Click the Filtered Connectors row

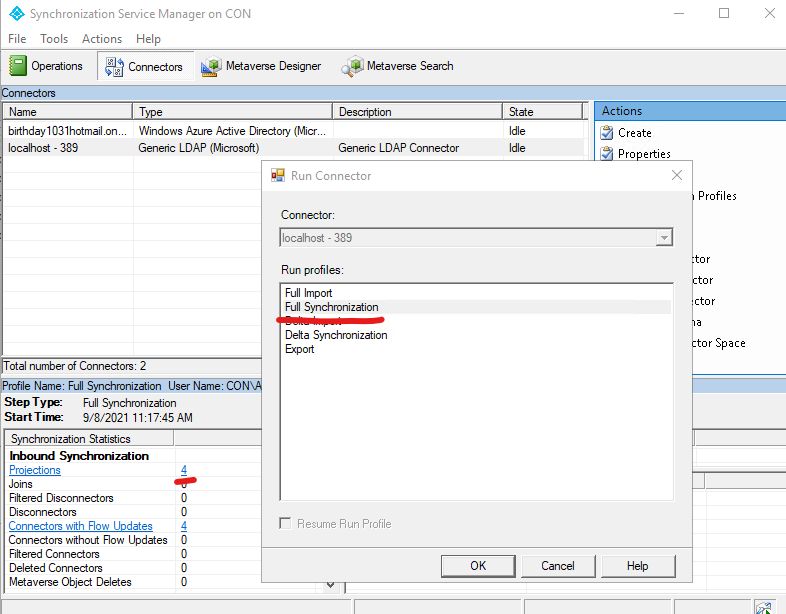pyautogui.click(x=54, y=554)
